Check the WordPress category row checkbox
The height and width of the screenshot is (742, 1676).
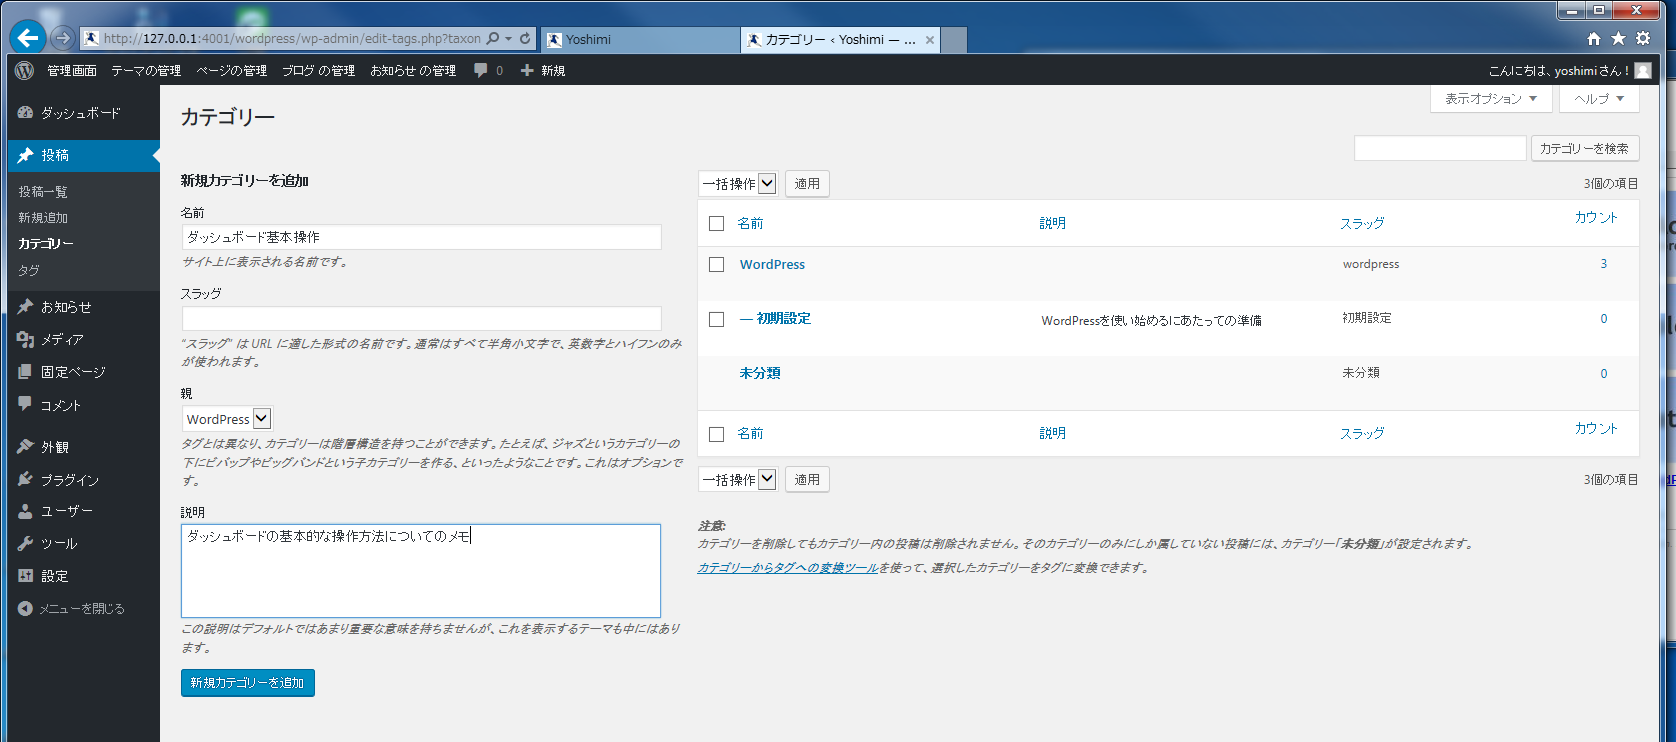click(716, 264)
